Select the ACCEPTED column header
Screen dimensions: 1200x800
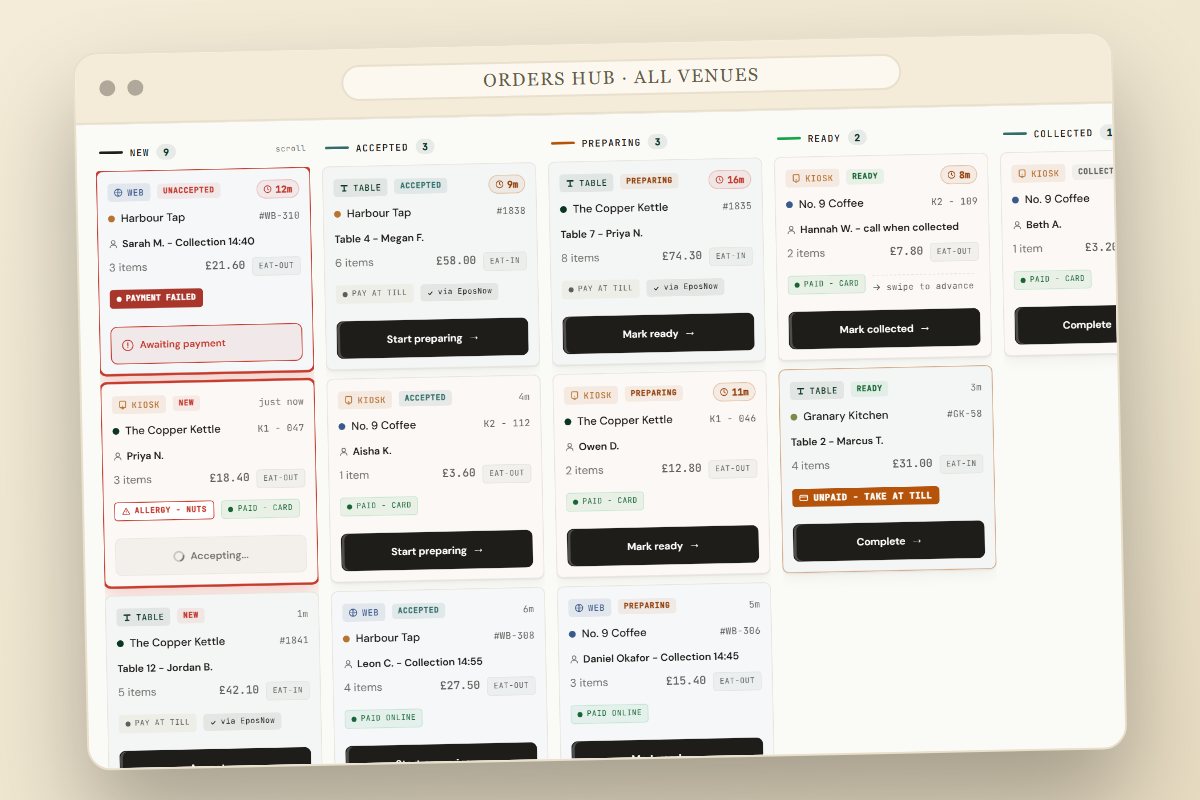(382, 147)
